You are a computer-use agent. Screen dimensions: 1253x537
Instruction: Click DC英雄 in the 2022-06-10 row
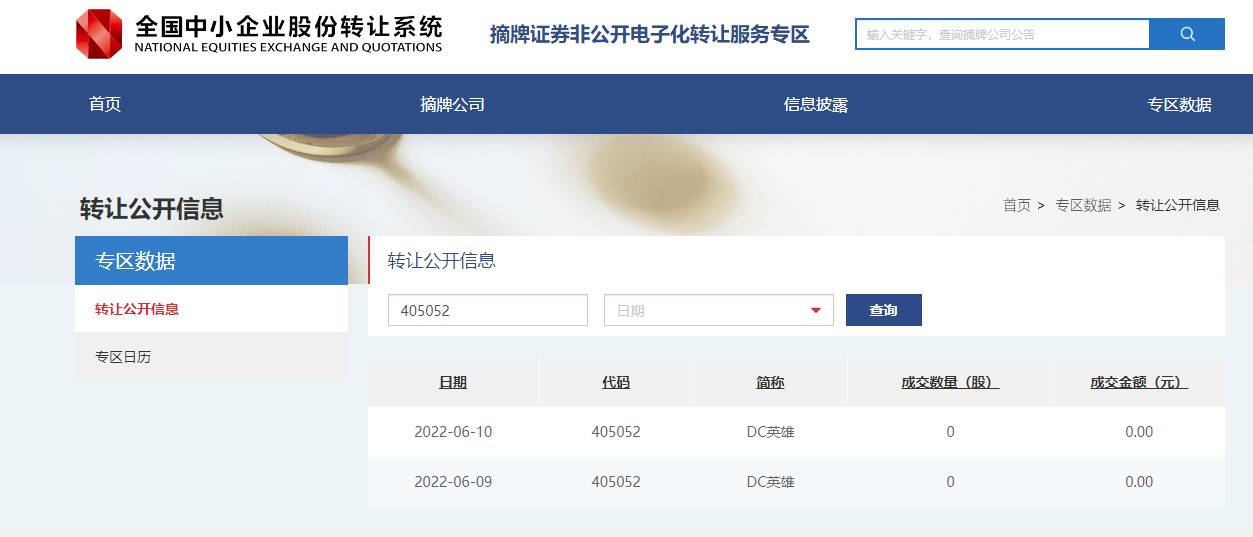tap(770, 432)
